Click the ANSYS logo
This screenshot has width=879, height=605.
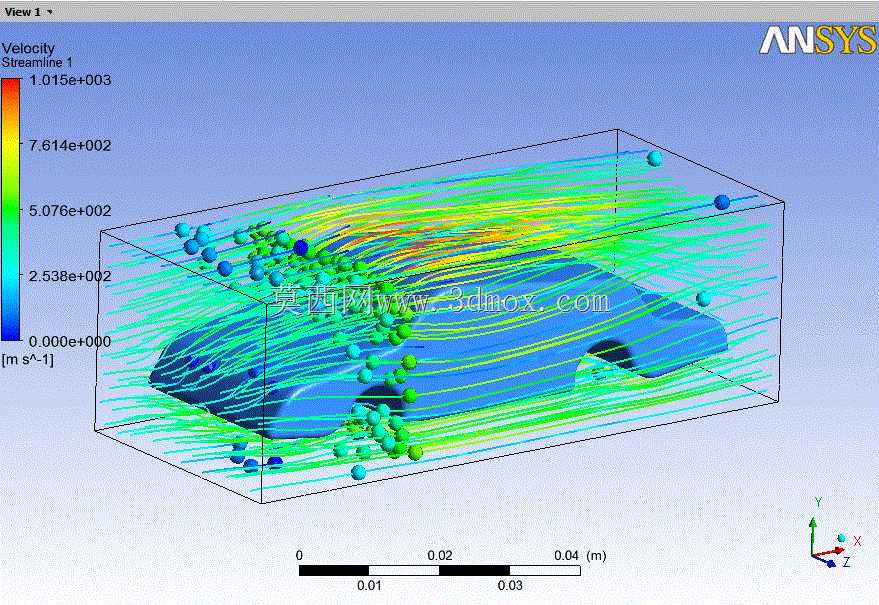click(x=818, y=40)
